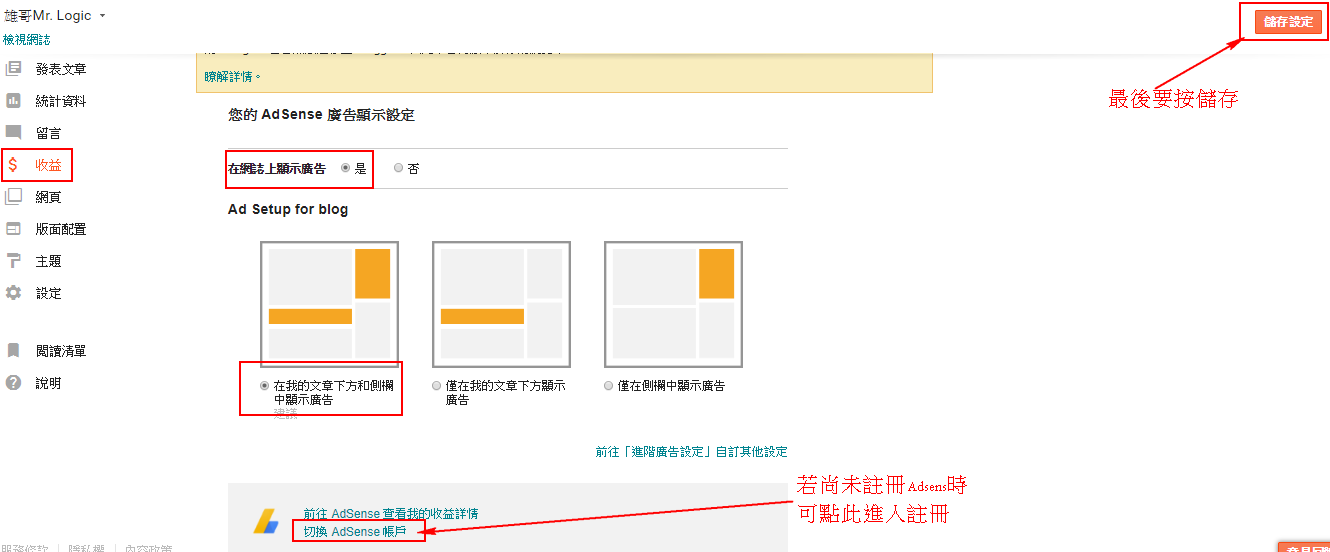
Task: Click the Settings (設定) gear icon
Action: click(14, 293)
